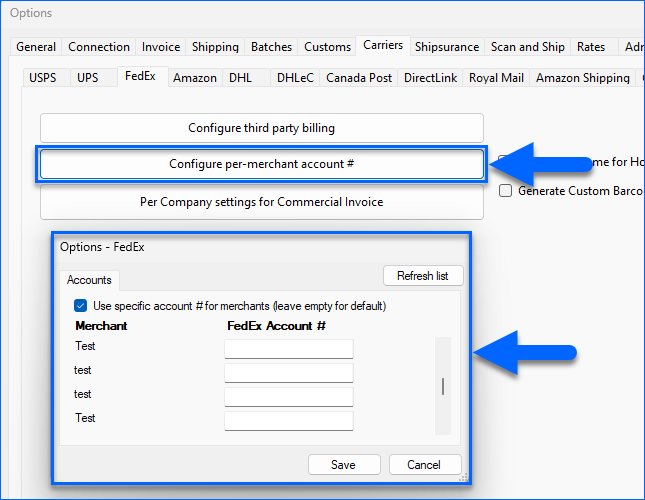
Task: Save the FedEx account settings
Action: point(344,465)
